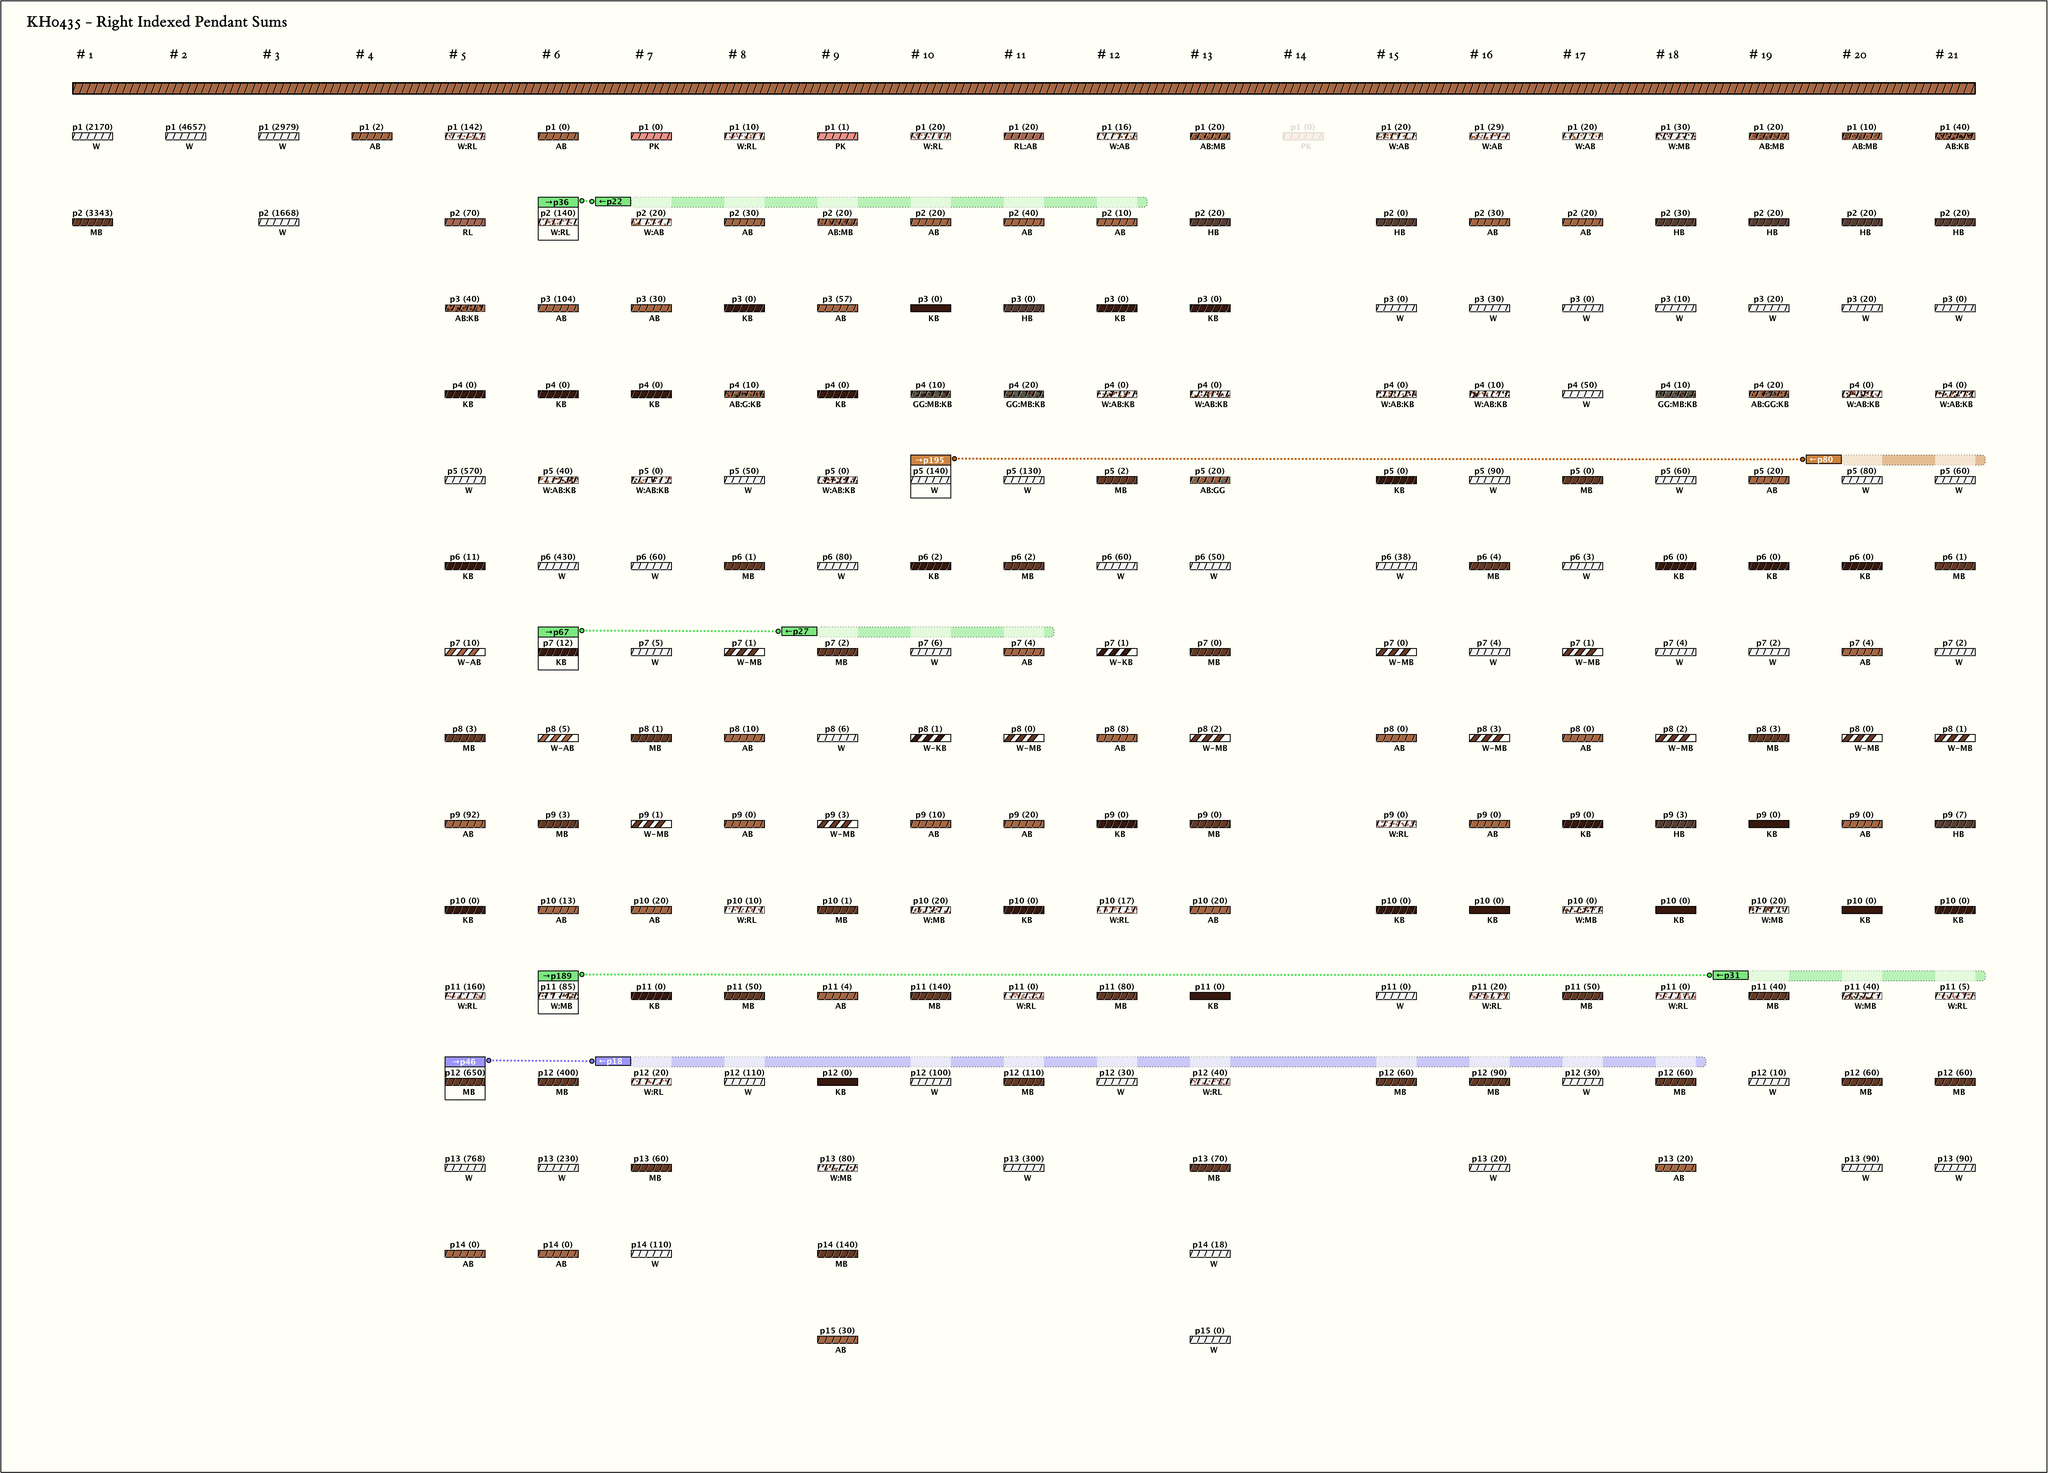Click the green →p36 sum tag
The width and height of the screenshot is (2048, 1473).
(558, 202)
